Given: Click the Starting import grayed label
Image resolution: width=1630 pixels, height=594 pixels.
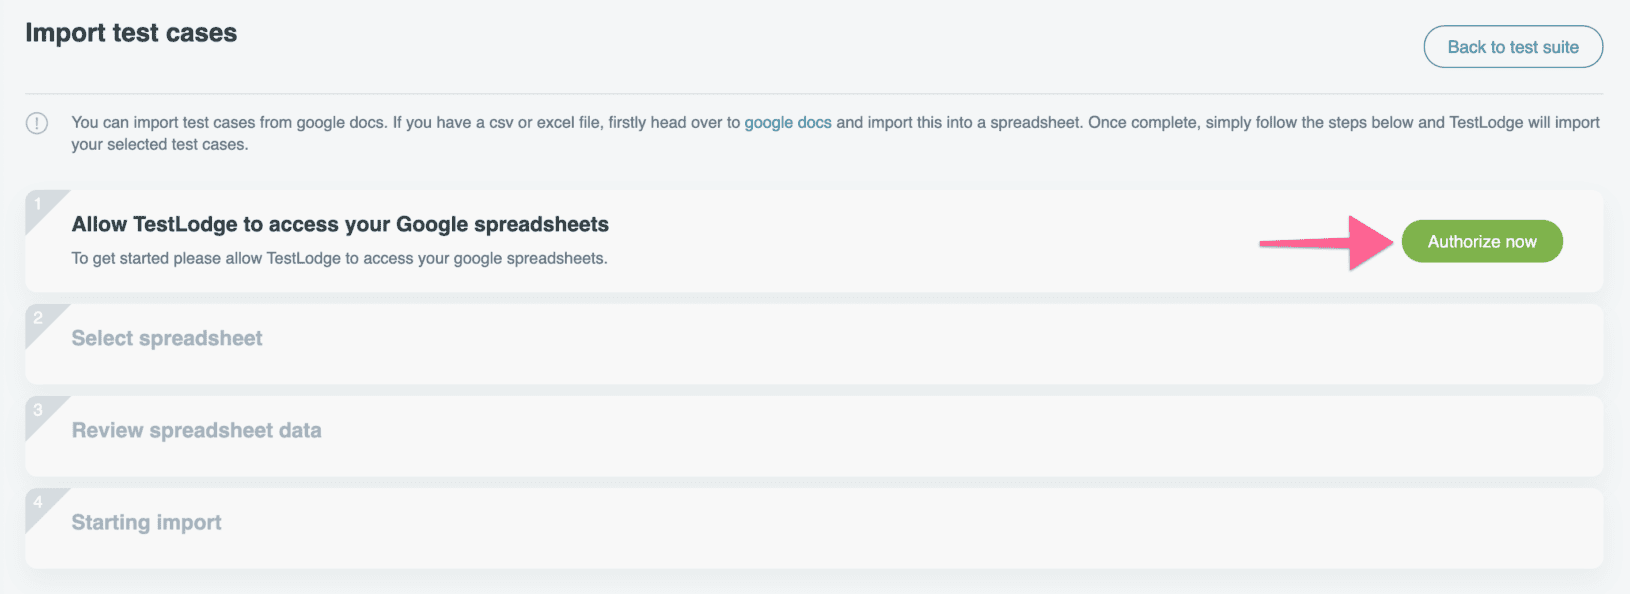Looking at the screenshot, I should [x=145, y=522].
